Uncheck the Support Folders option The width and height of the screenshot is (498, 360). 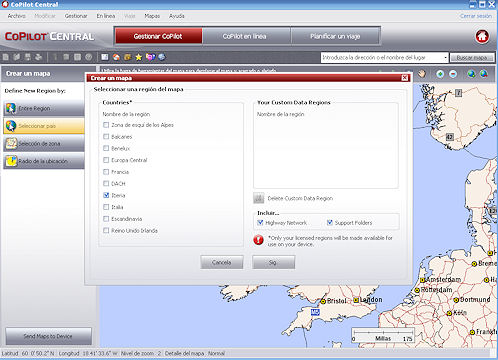coord(330,222)
